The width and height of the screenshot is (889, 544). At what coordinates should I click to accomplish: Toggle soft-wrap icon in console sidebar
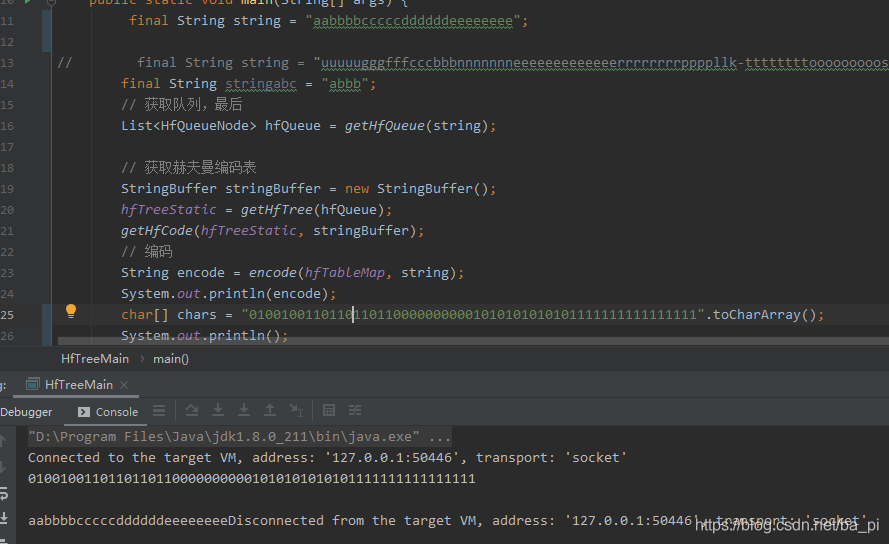pos(3,493)
